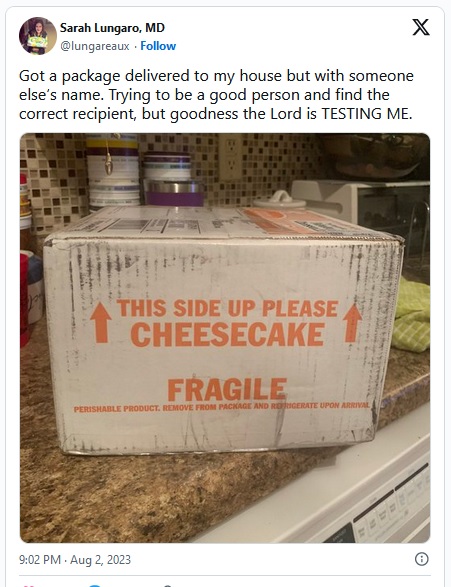The image size is (451, 587).
Task: Click the X logo in the tweet corner
Action: [x=421, y=27]
